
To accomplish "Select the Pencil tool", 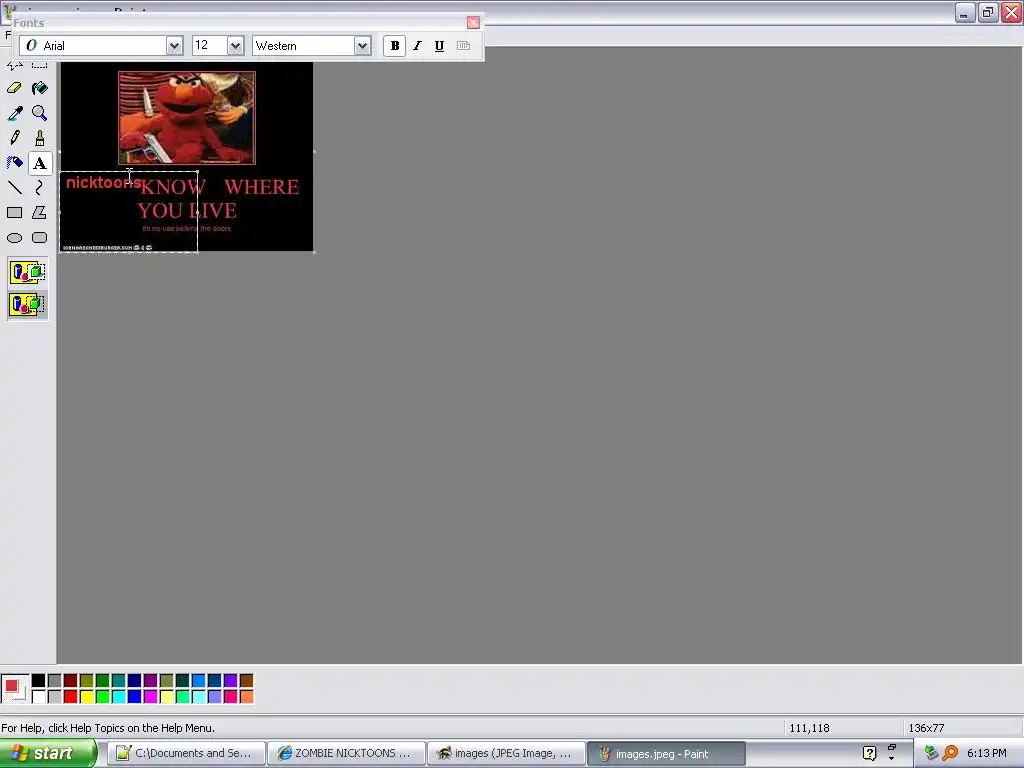I will [x=14, y=138].
